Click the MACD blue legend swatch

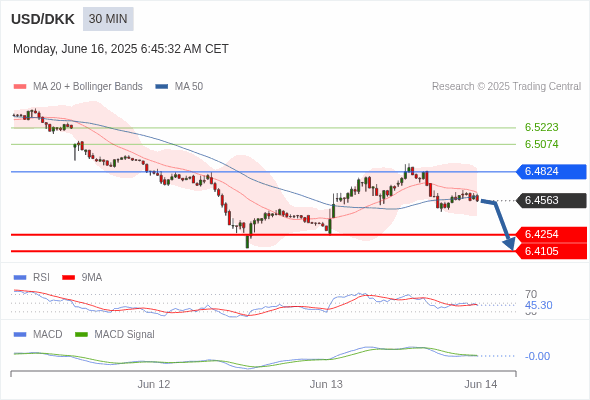coord(20,335)
